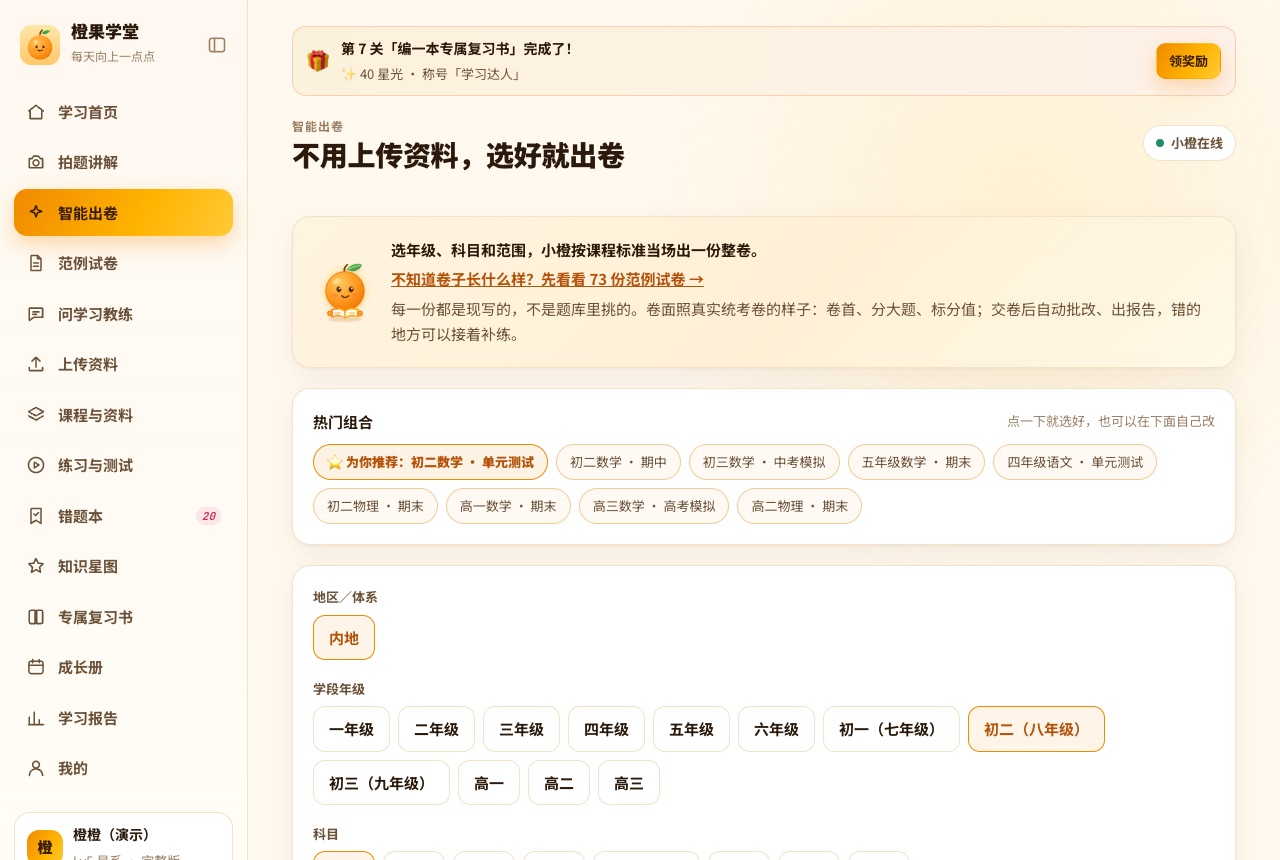
Task: Click the 学习首页 home icon
Action: pyautogui.click(x=36, y=112)
